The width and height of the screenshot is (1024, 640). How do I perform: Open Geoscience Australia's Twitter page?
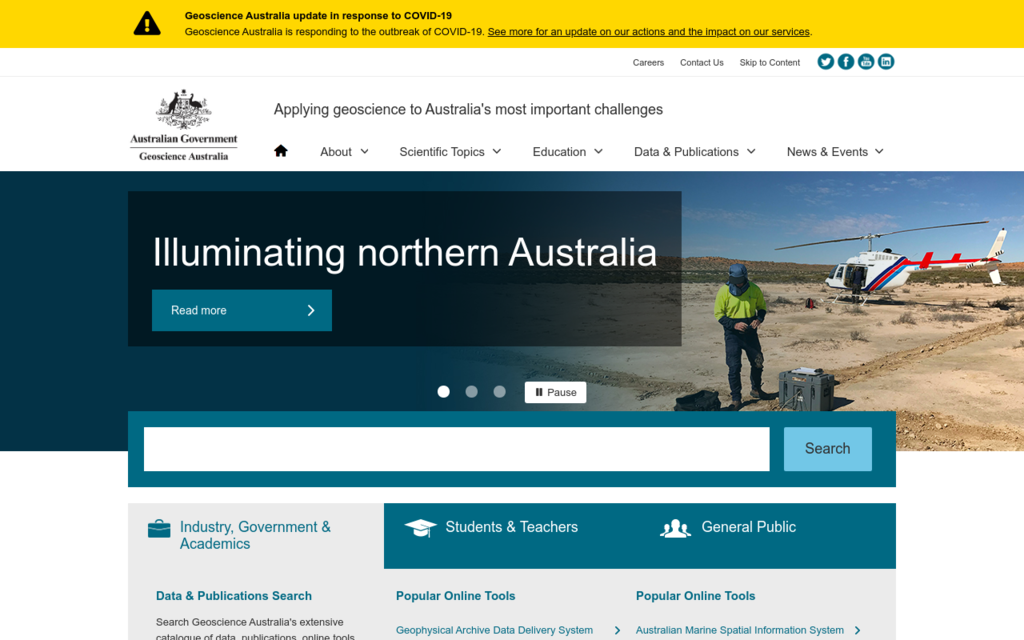click(x=825, y=61)
